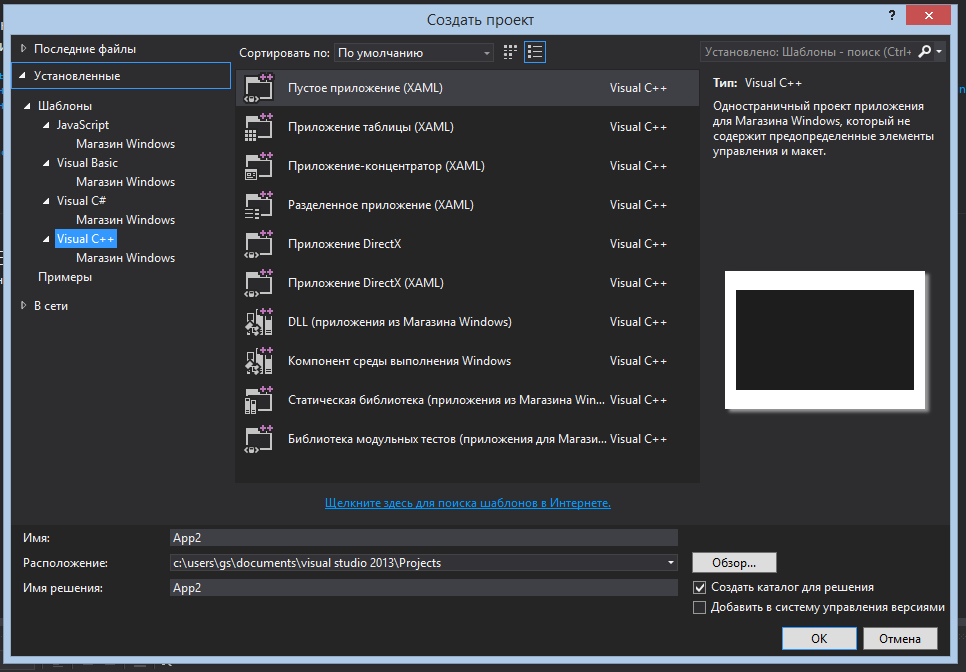The height and width of the screenshot is (672, 966).
Task: Select Приложение DirectX (XAML) template name
Action: 366,283
